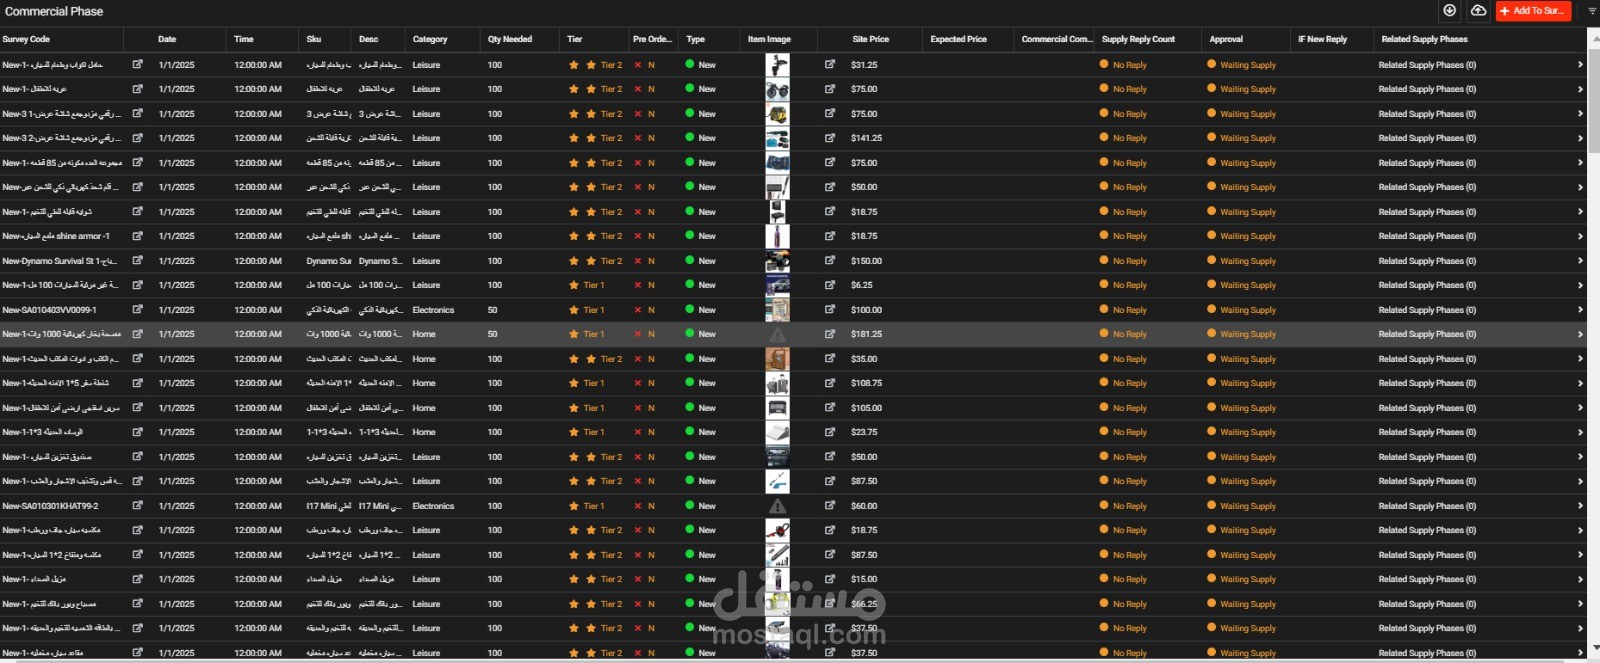This screenshot has height=663, width=1600.
Task: Click the Supply Reply Count column header
Action: (x=1138, y=39)
